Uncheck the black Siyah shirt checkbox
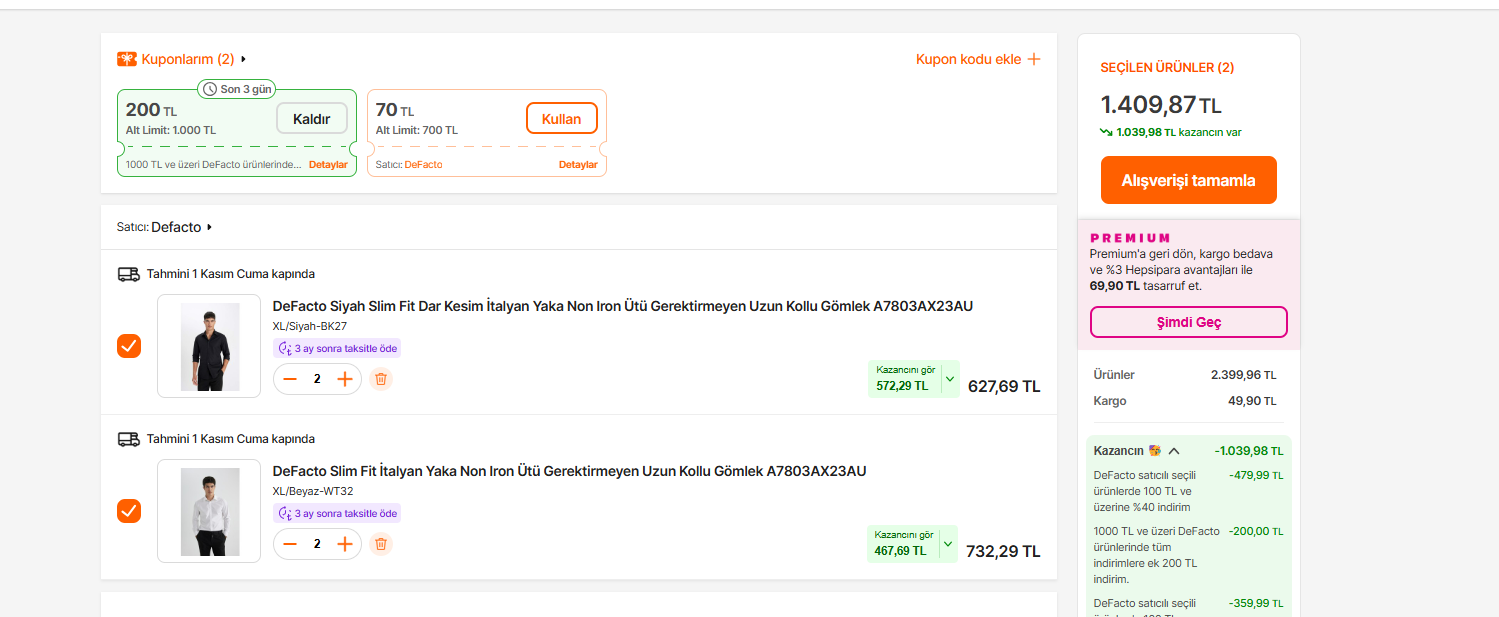1499x617 pixels. [129, 346]
